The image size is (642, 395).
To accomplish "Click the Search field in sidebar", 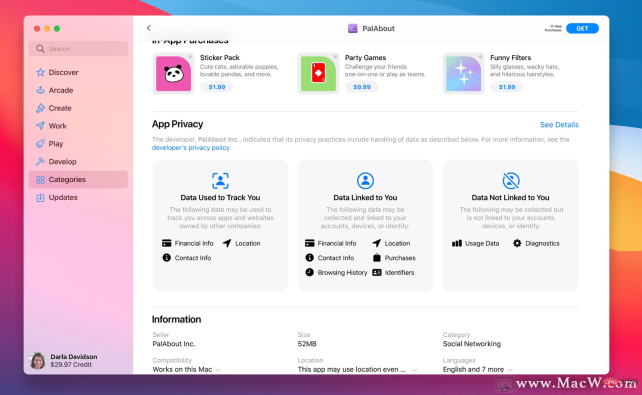I will click(x=78, y=49).
